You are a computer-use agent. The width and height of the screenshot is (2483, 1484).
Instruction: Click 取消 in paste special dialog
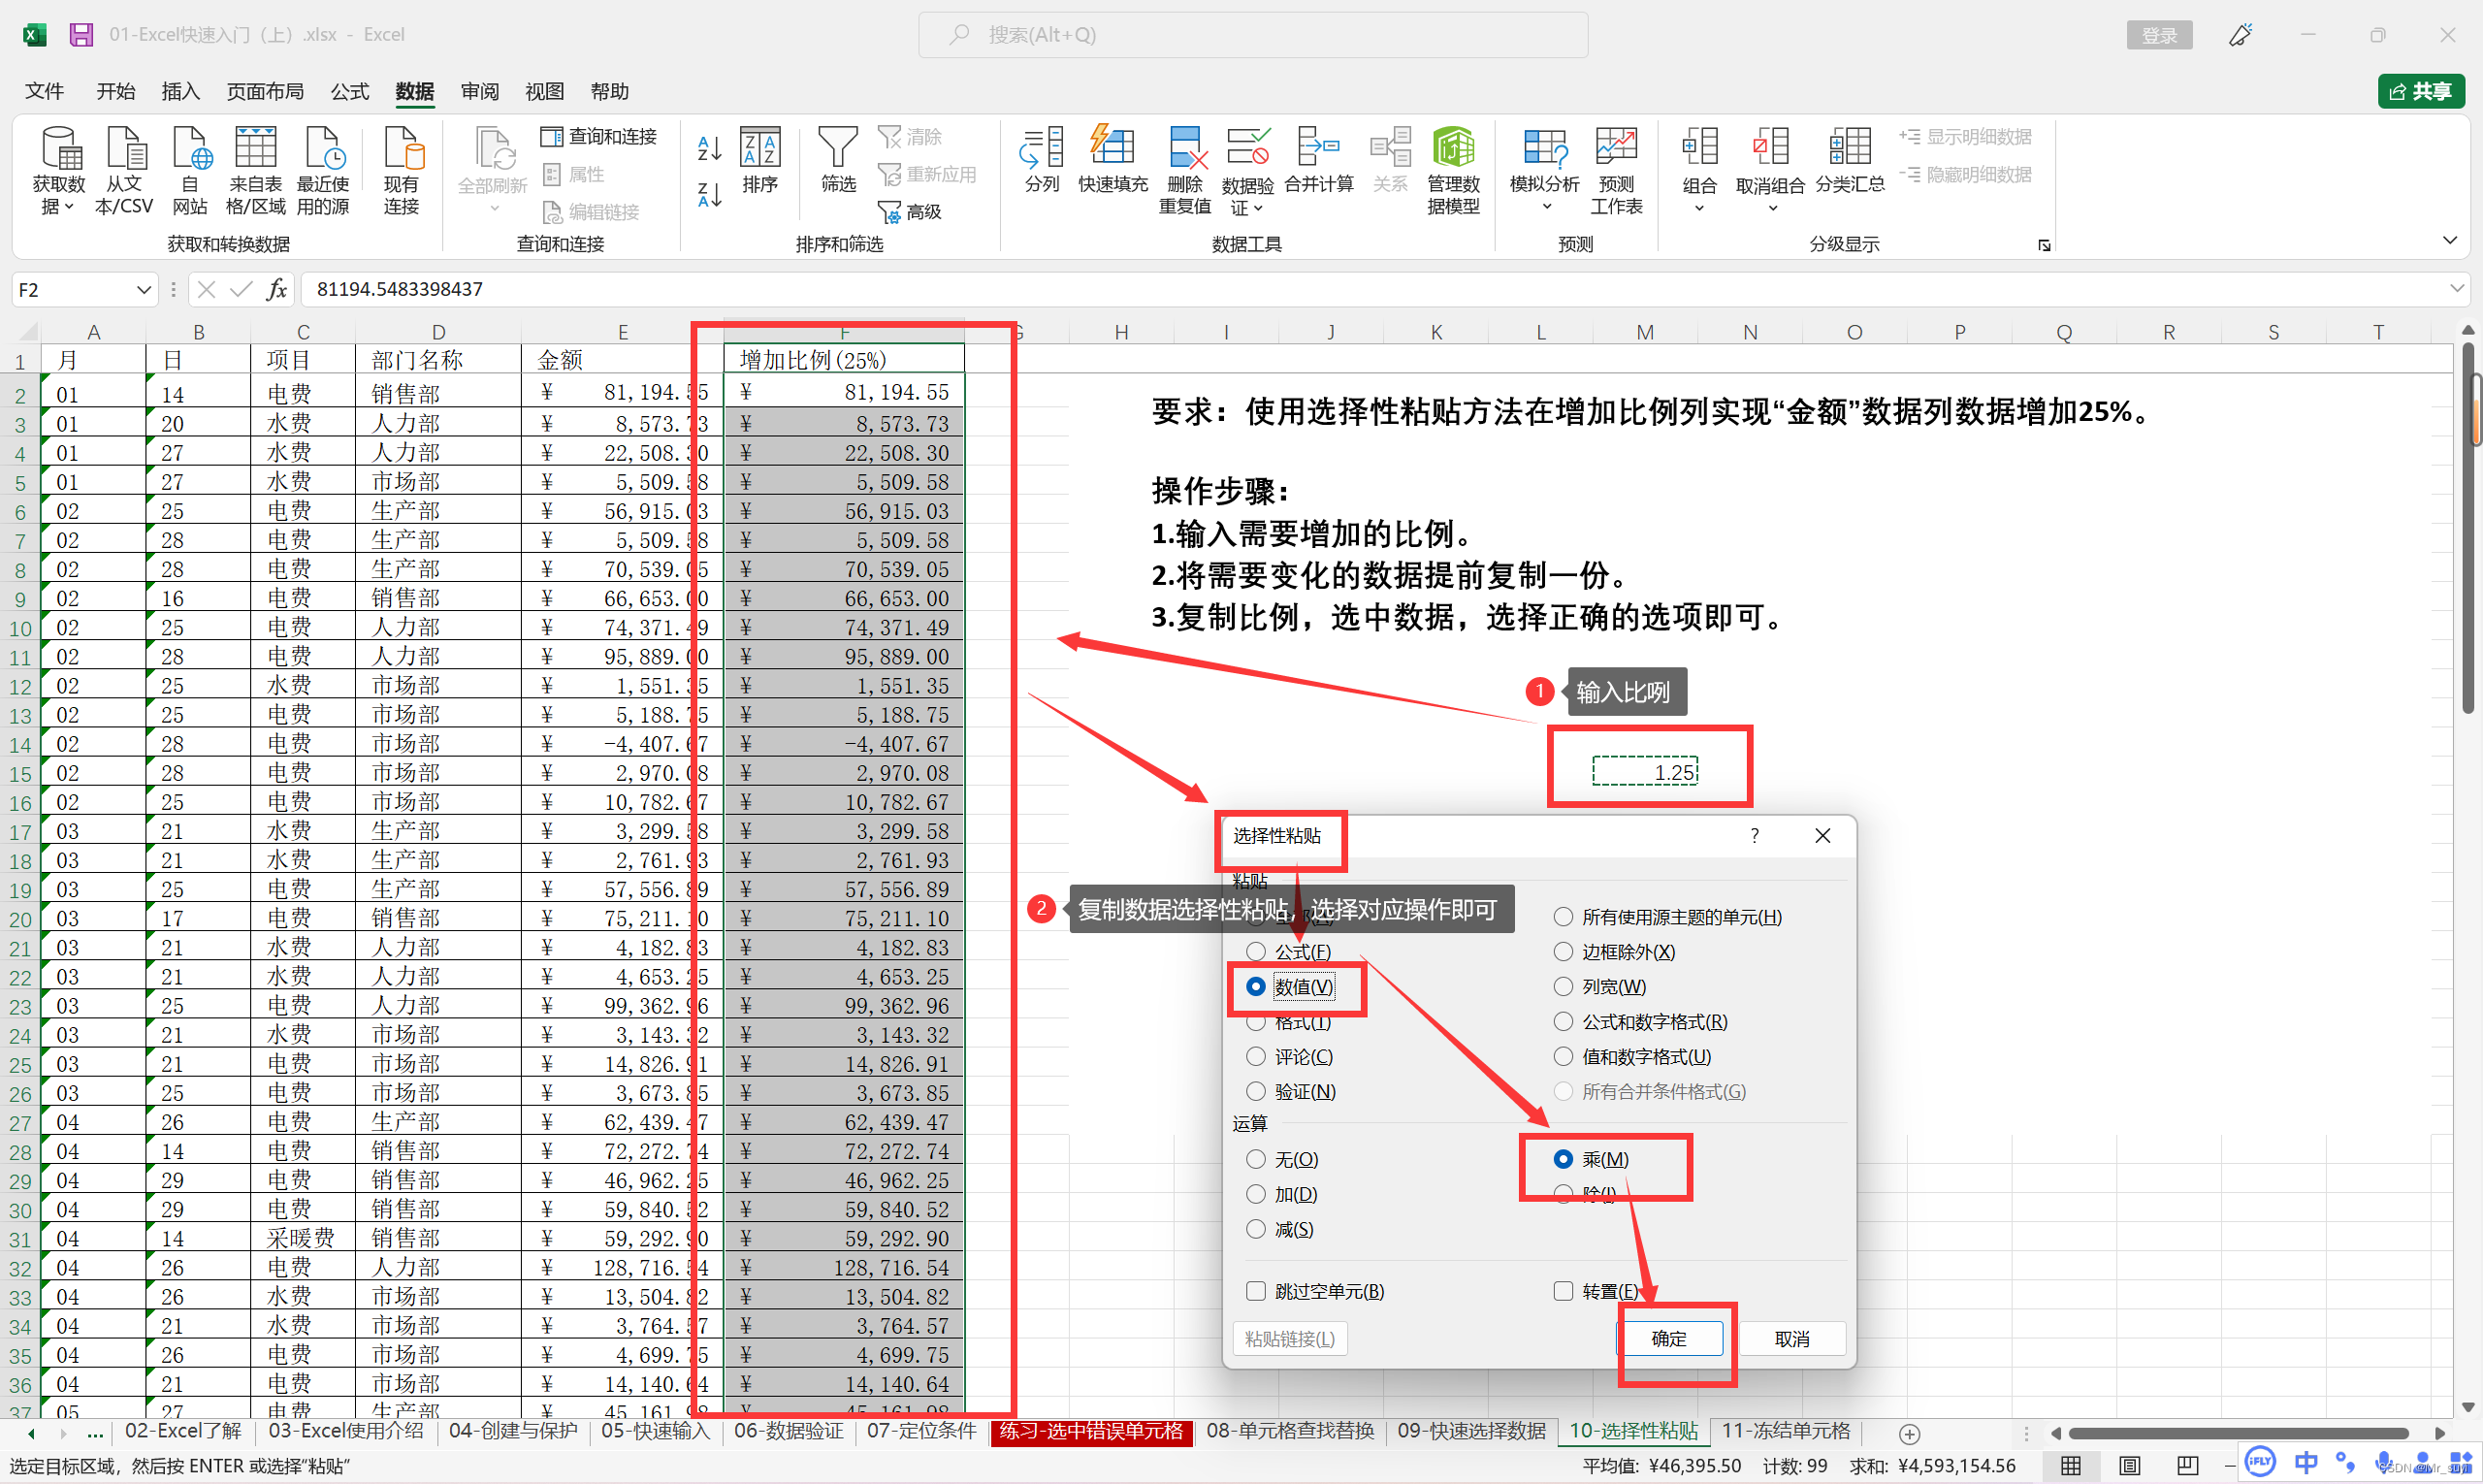1792,1338
